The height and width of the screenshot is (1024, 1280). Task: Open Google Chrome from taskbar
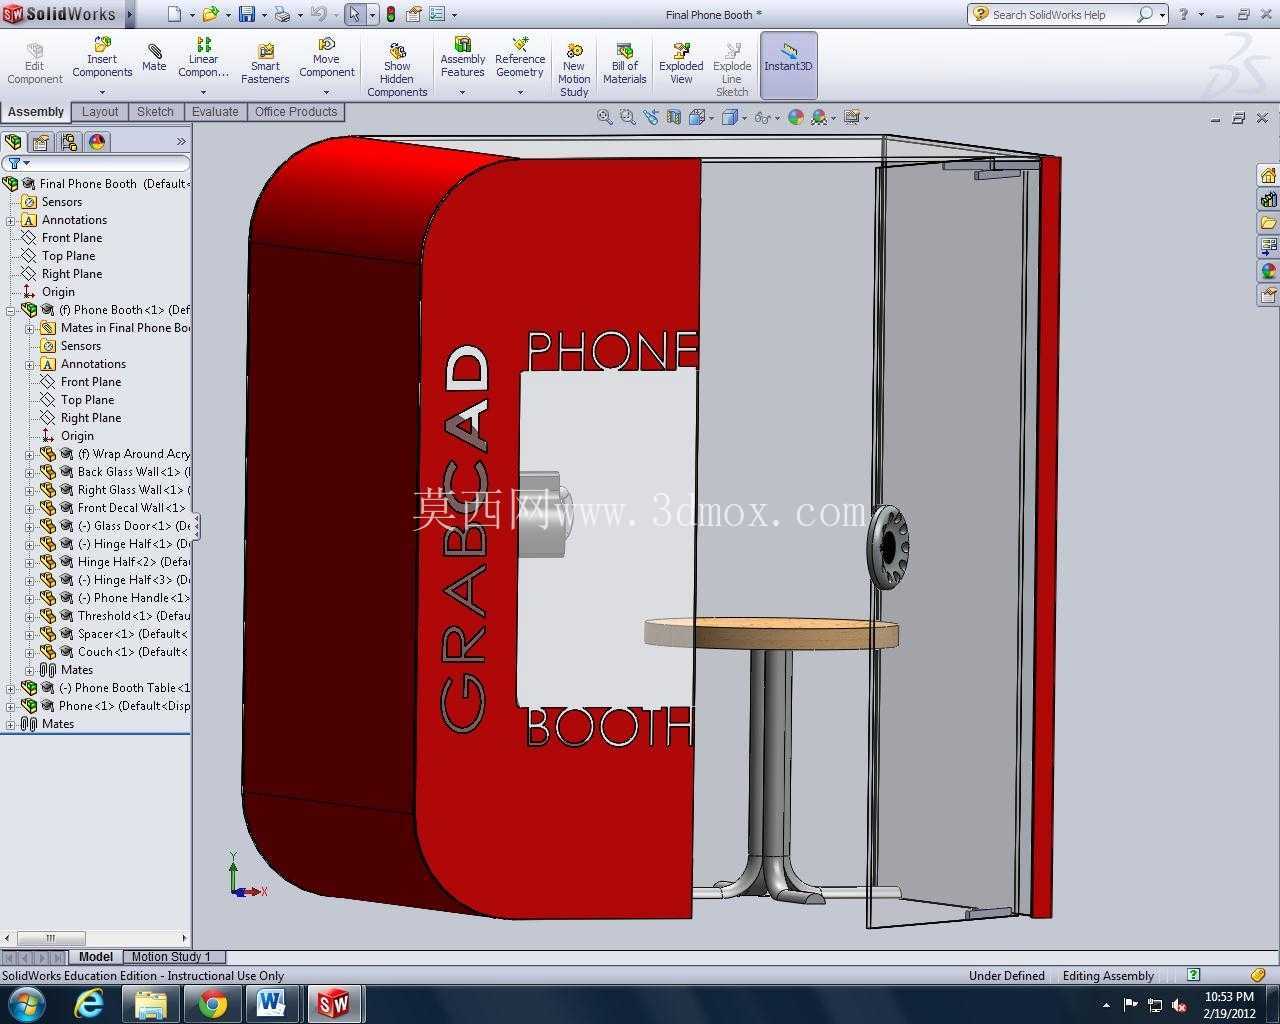(x=212, y=1003)
